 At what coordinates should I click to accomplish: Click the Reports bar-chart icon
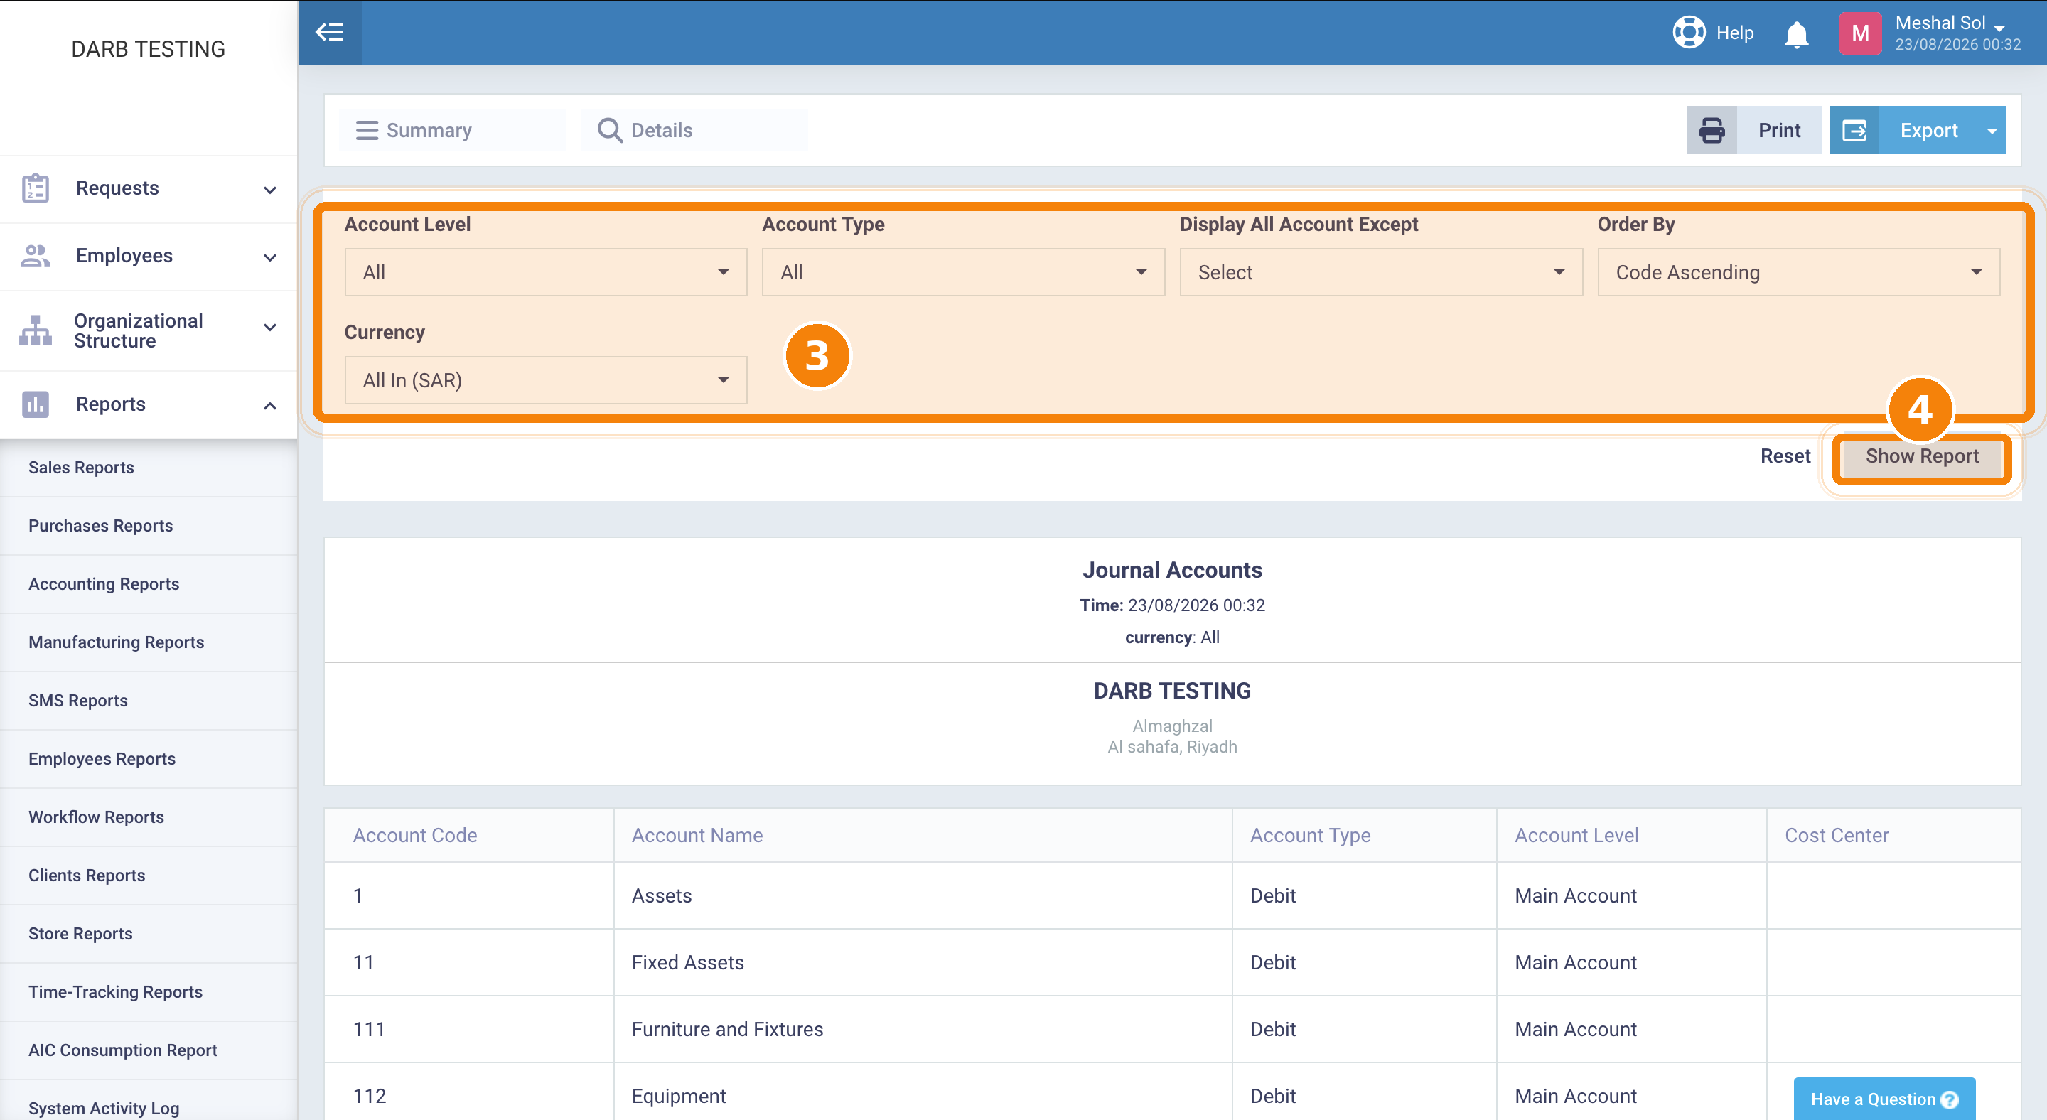pyautogui.click(x=36, y=404)
